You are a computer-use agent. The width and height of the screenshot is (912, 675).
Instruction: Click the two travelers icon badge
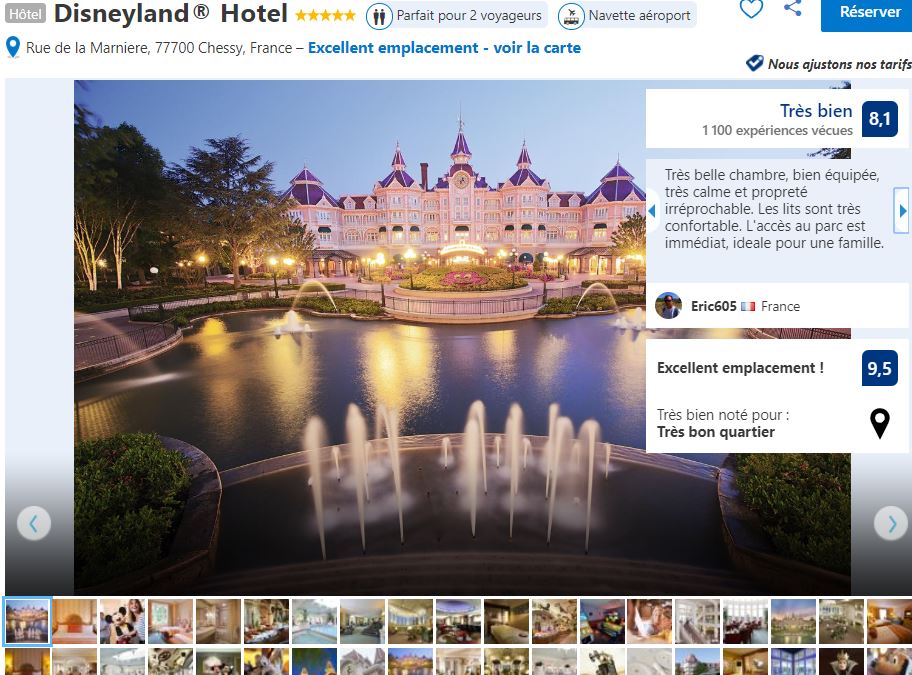379,16
